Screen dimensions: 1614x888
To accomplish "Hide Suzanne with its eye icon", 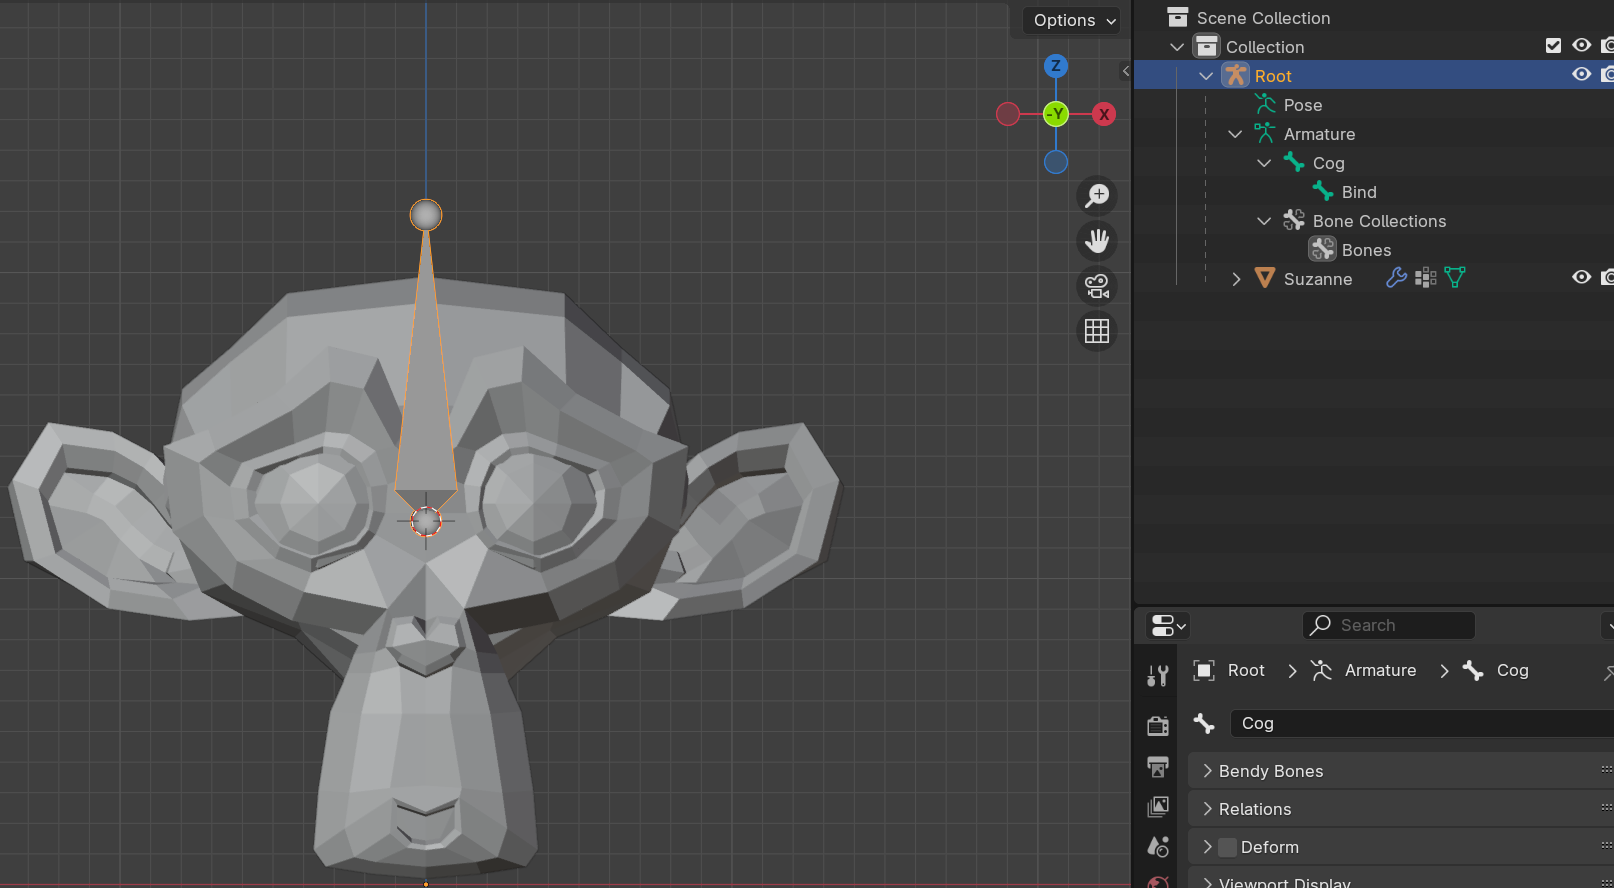I will tap(1581, 277).
